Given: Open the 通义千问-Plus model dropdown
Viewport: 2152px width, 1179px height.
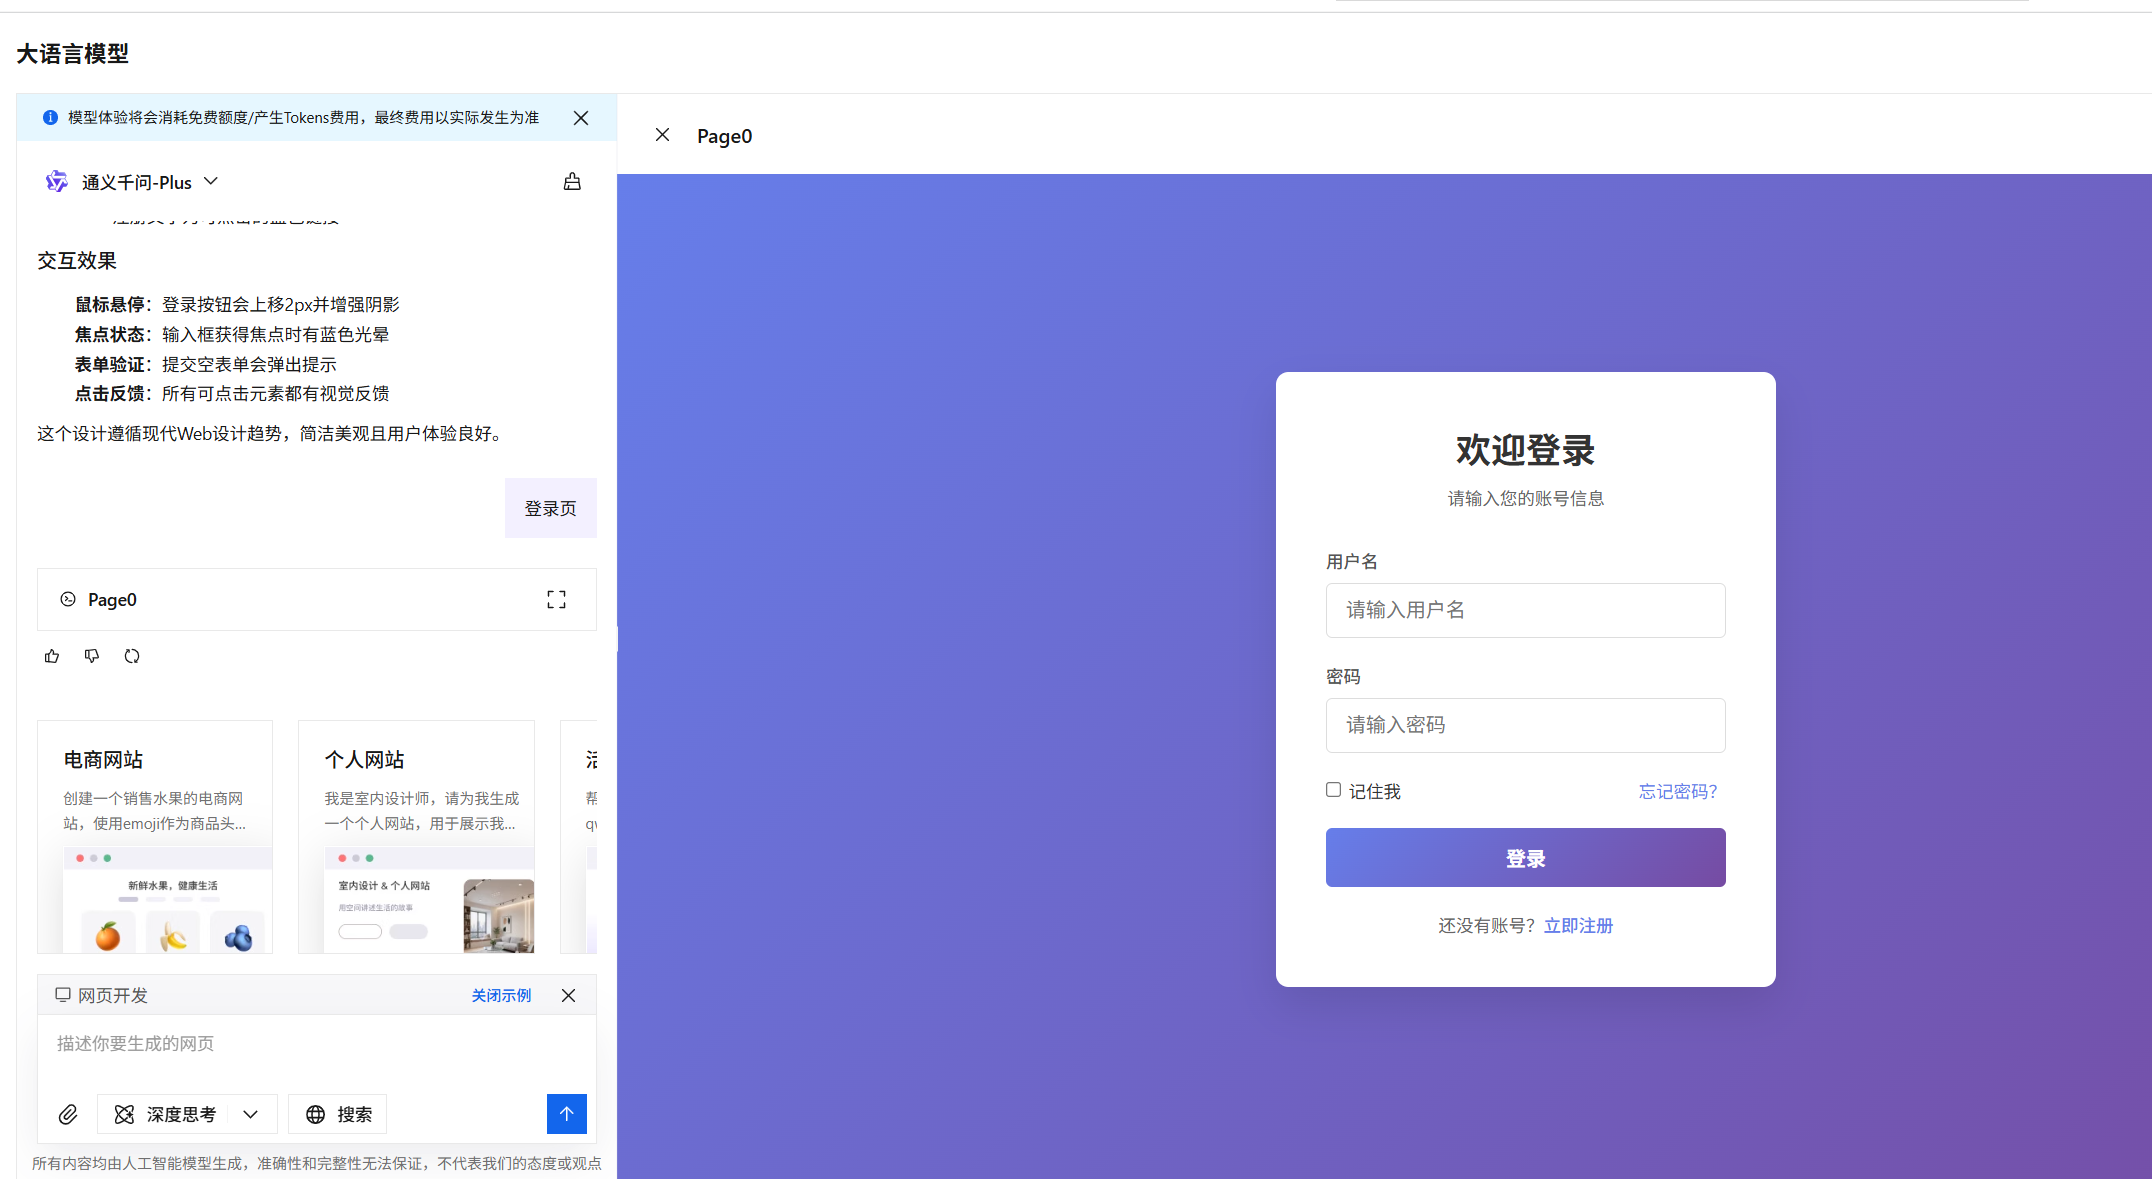Looking at the screenshot, I should click(x=136, y=182).
